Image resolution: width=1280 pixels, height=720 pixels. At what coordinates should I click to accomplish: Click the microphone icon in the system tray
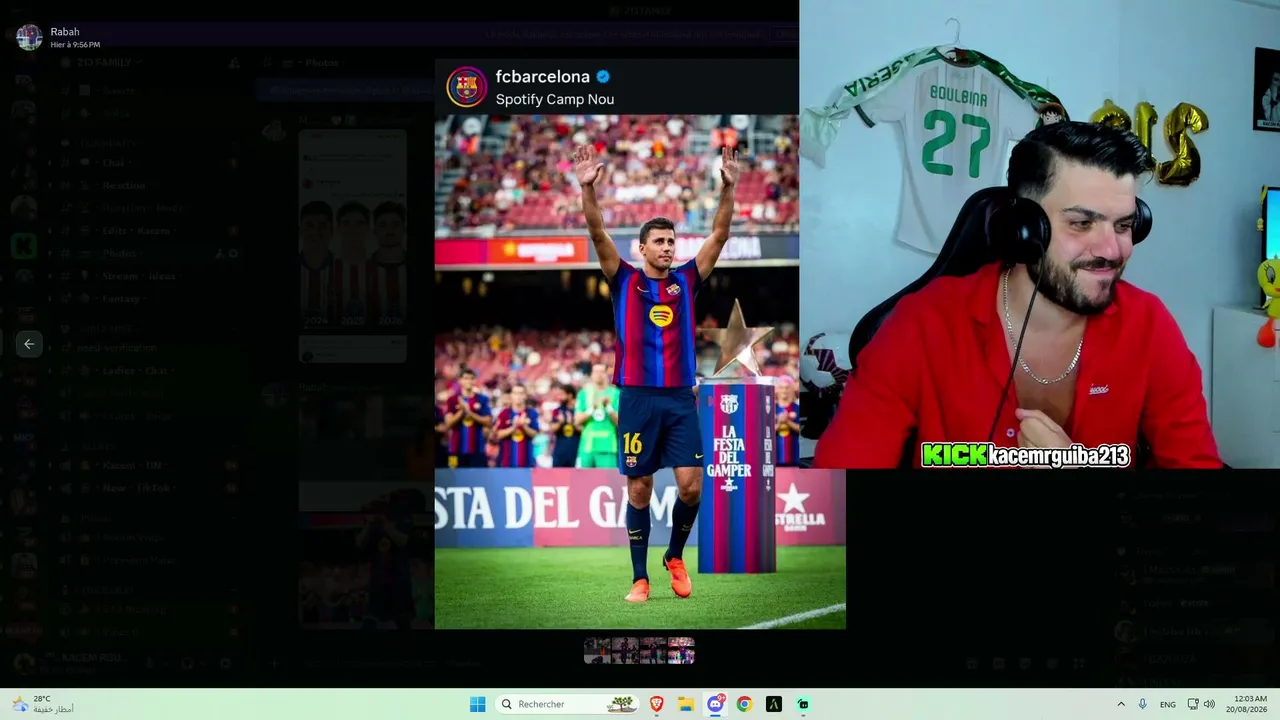coord(1142,704)
